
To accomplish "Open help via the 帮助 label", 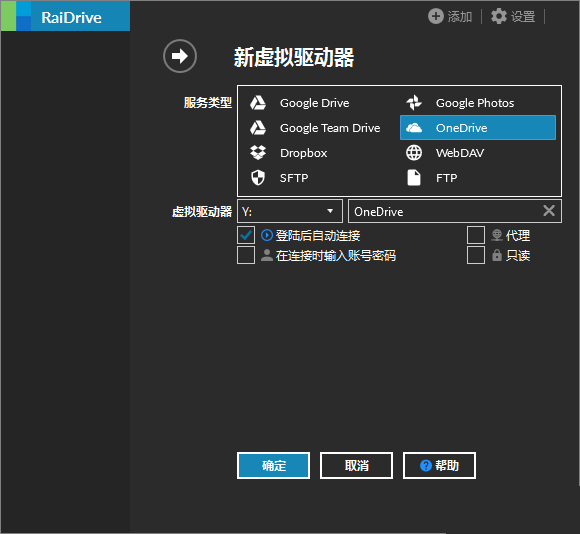I will (446, 466).
